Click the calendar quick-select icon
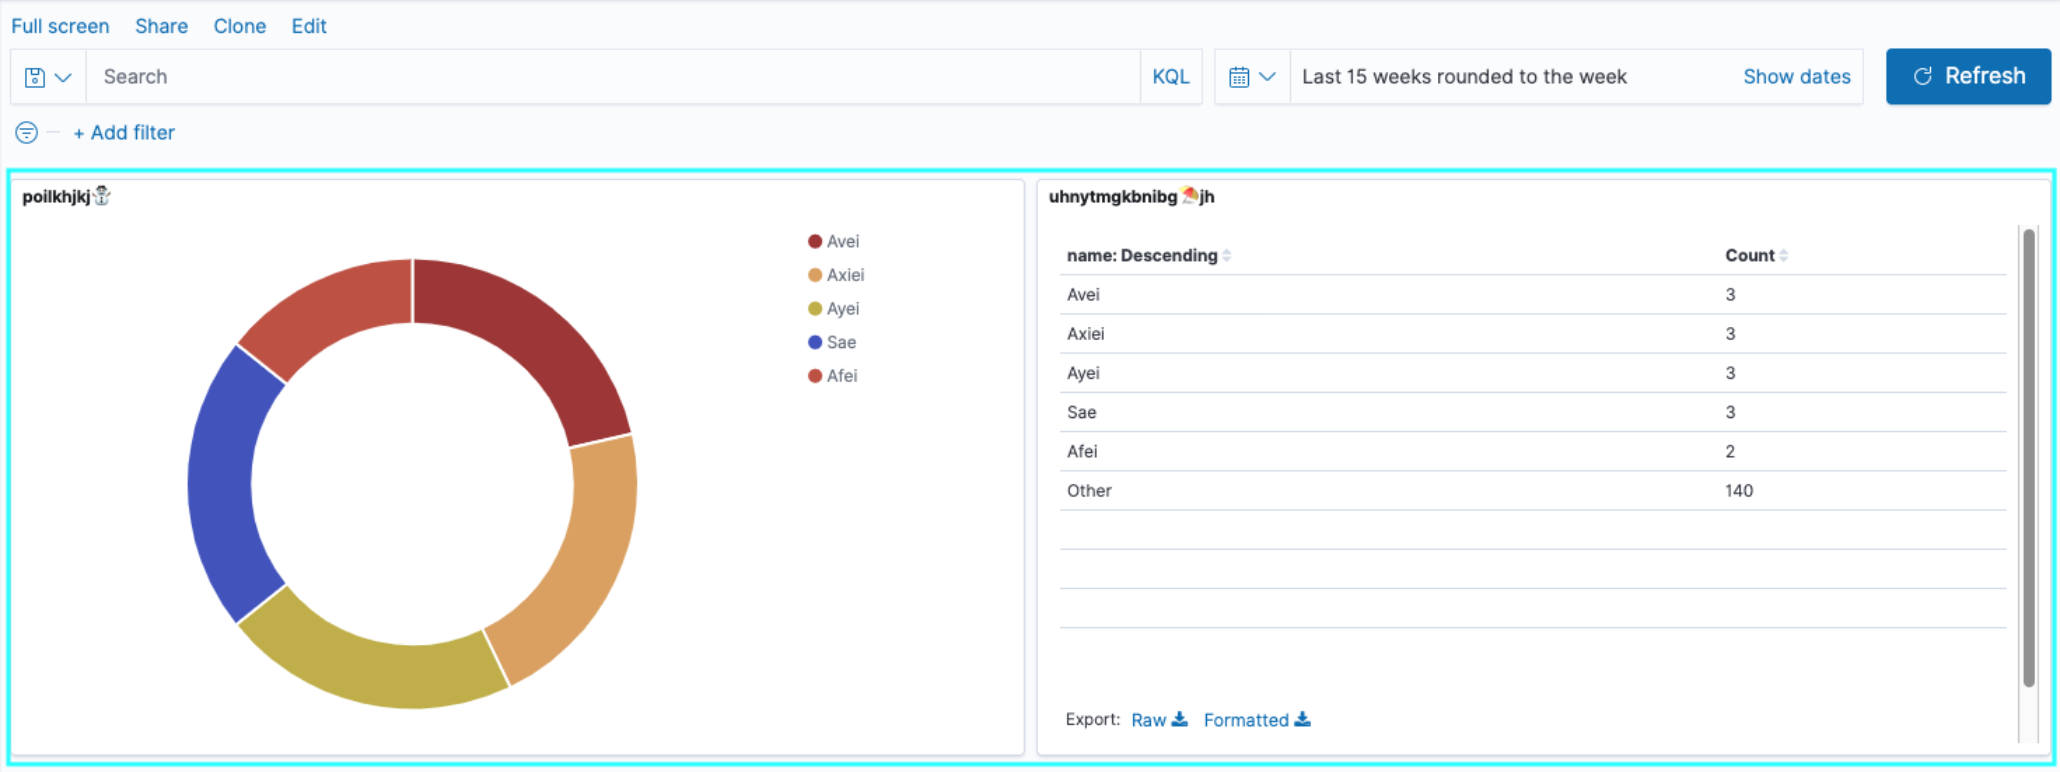The height and width of the screenshot is (772, 2060). click(x=1239, y=77)
